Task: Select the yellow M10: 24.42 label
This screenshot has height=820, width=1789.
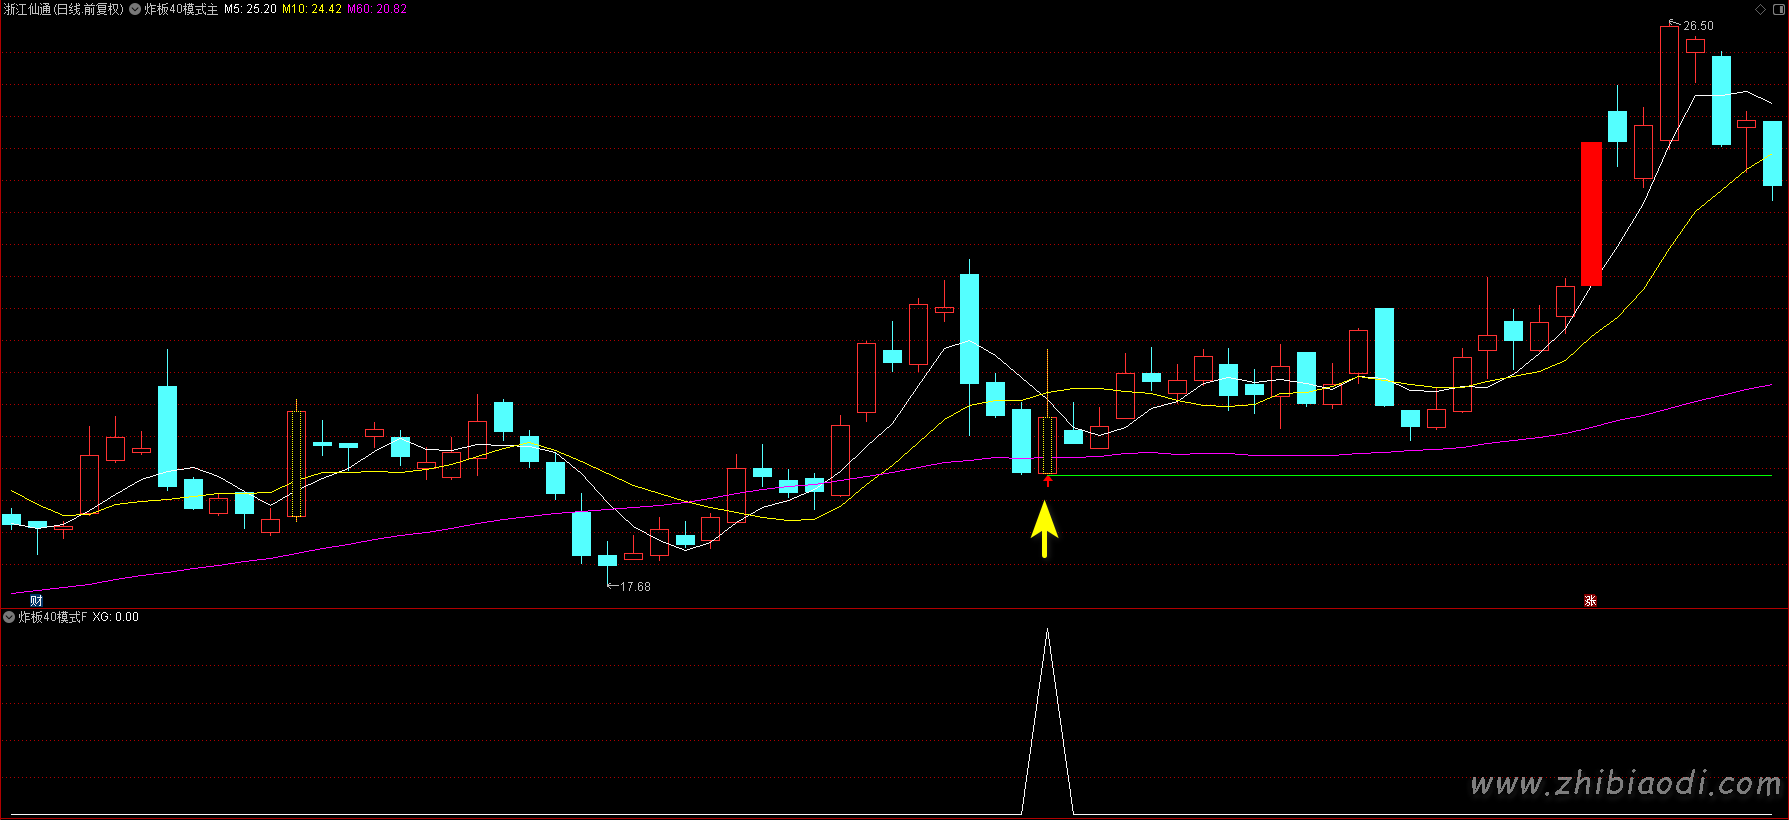Action: [312, 9]
